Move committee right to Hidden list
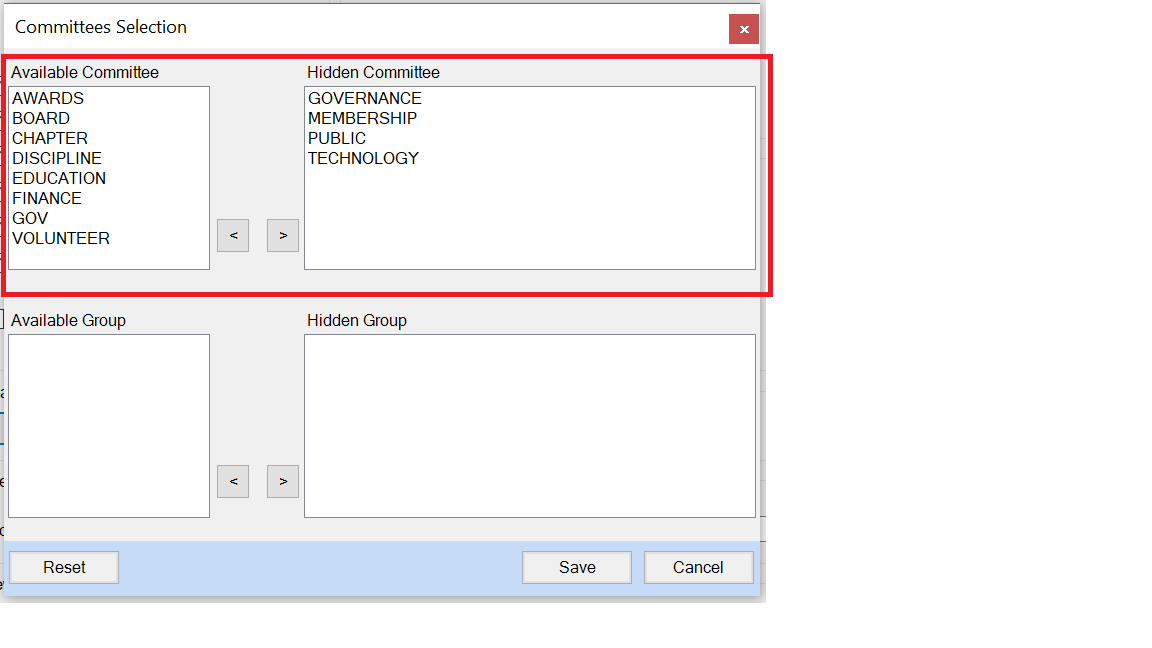This screenshot has width=1152, height=648. pyautogui.click(x=283, y=235)
